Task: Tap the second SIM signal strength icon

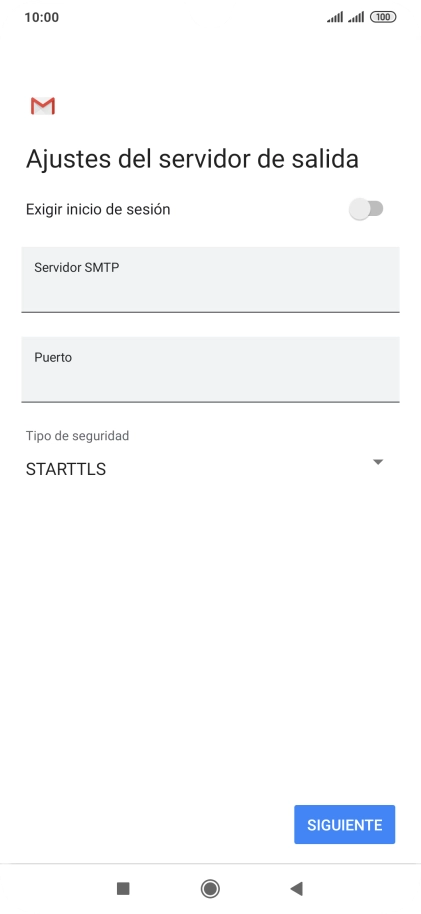Action: (356, 17)
